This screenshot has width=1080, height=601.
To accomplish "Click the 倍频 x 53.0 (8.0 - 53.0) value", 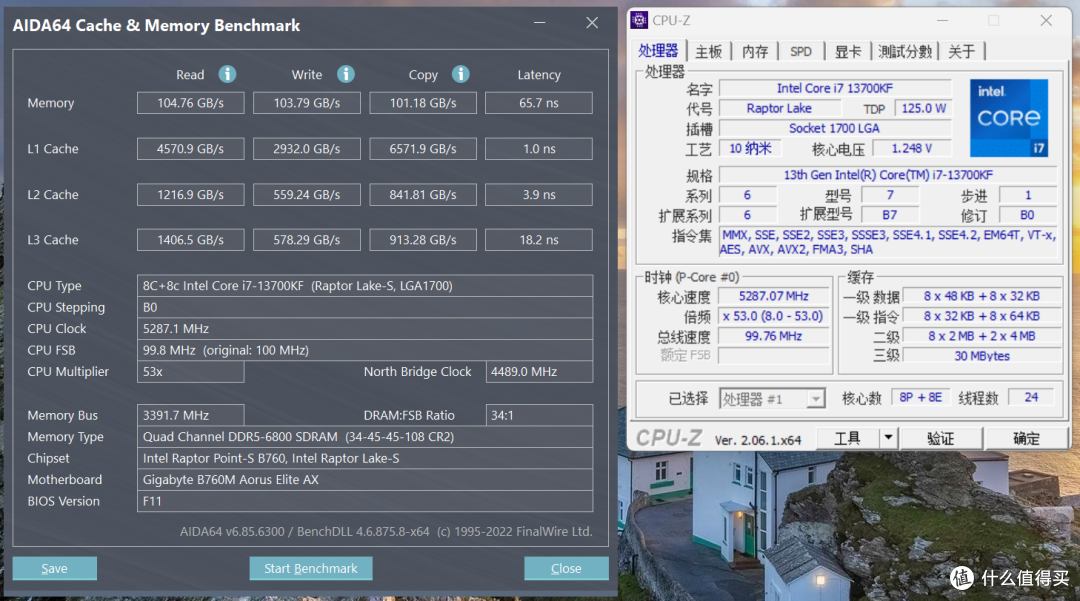I will pos(773,316).
